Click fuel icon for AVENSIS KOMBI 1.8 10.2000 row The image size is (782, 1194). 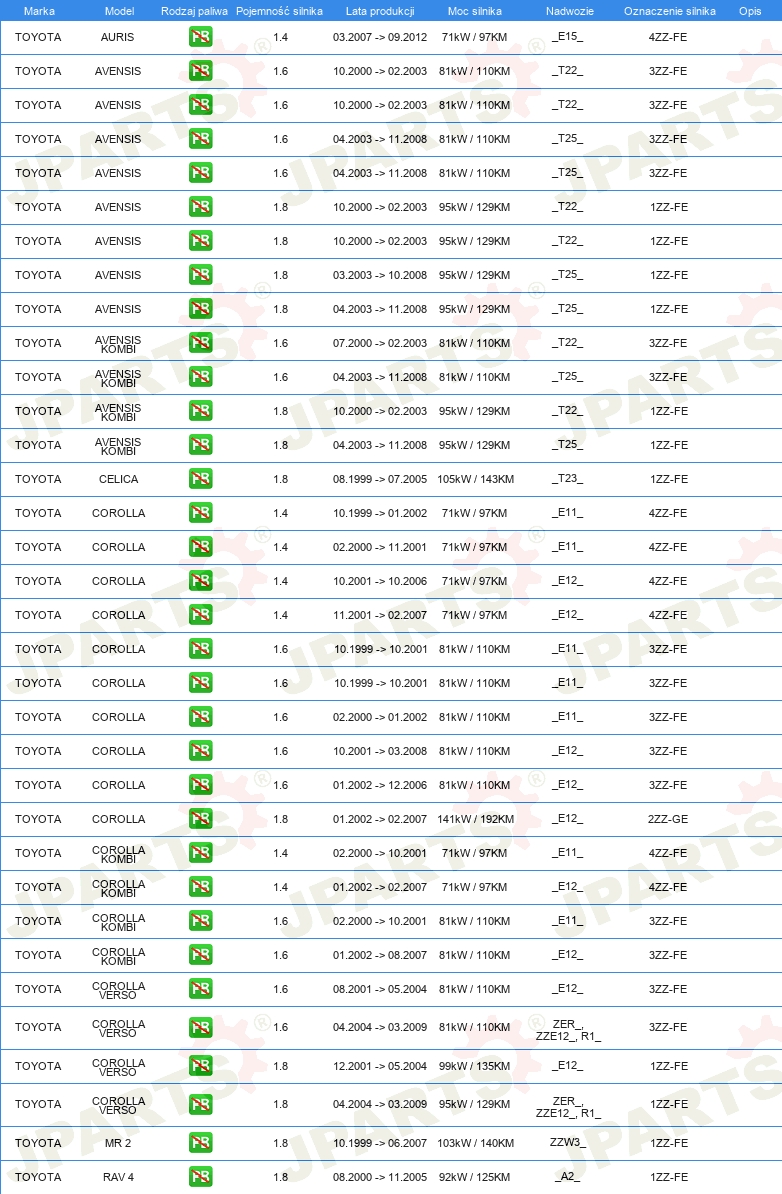[x=201, y=410]
